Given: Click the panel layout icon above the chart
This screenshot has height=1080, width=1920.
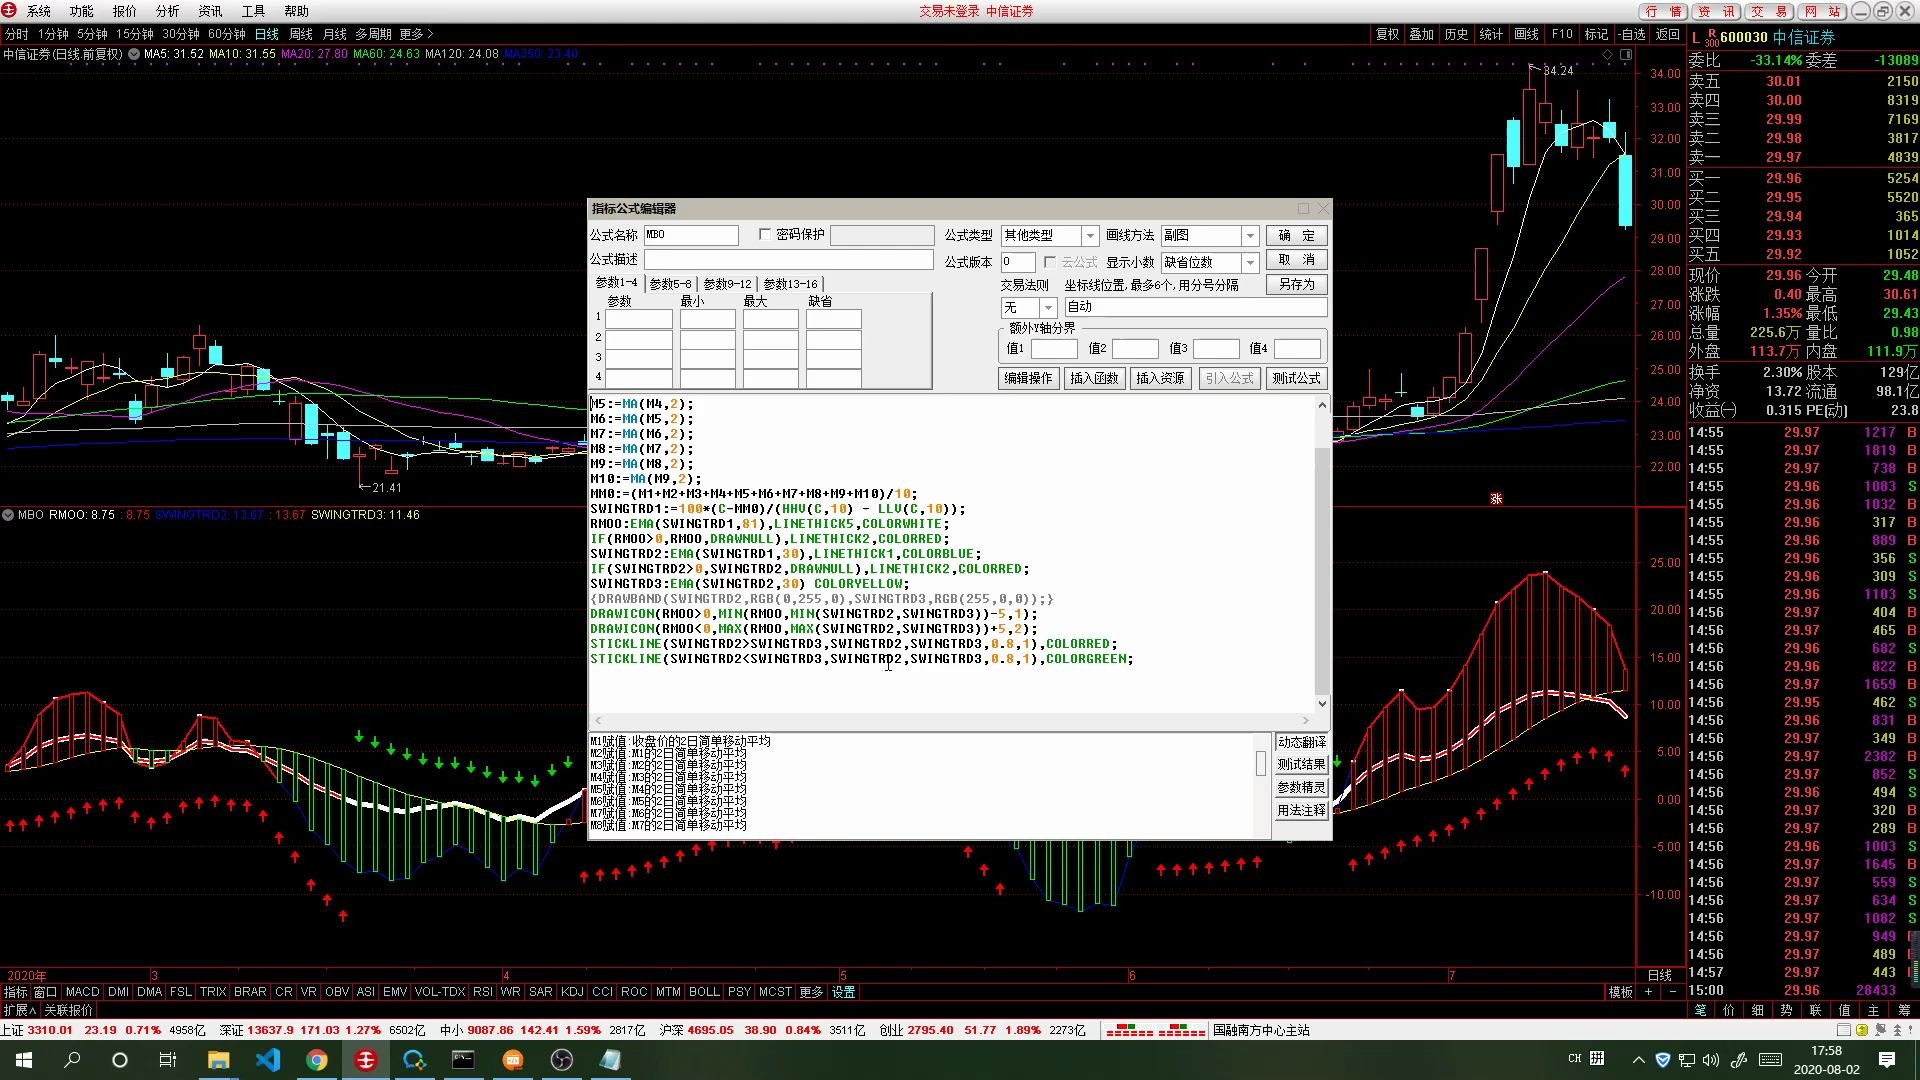Looking at the screenshot, I should point(1626,55).
